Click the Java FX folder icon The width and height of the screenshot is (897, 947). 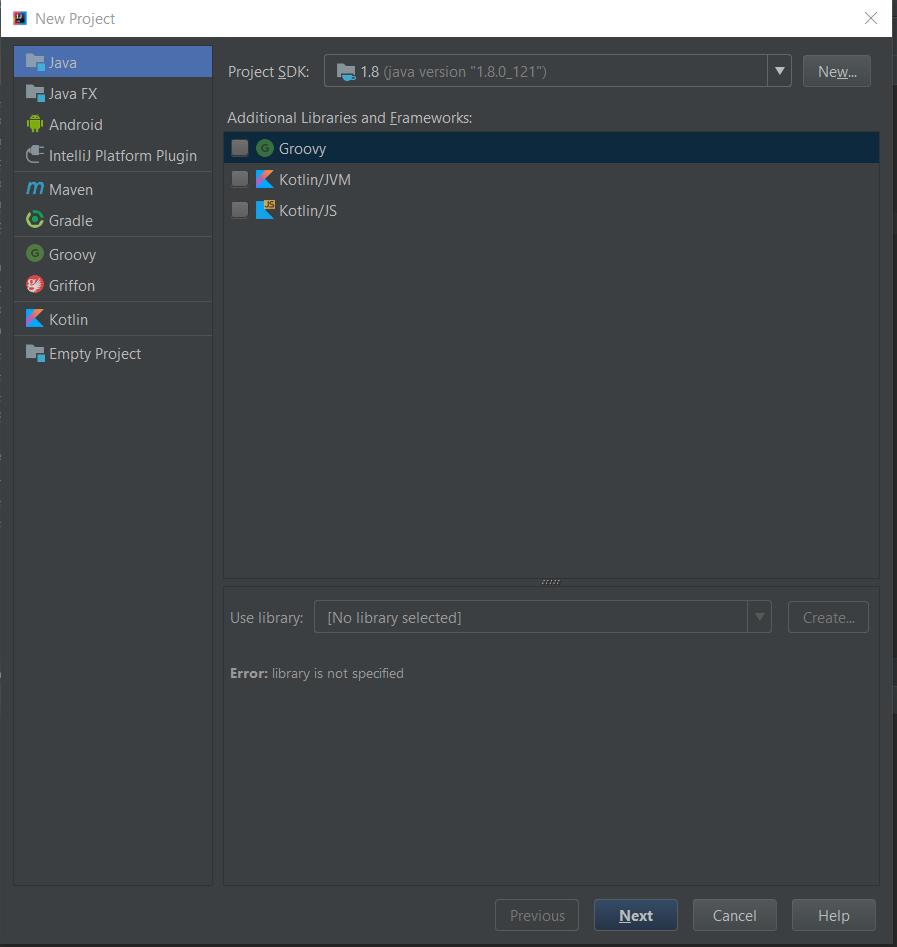(x=35, y=93)
